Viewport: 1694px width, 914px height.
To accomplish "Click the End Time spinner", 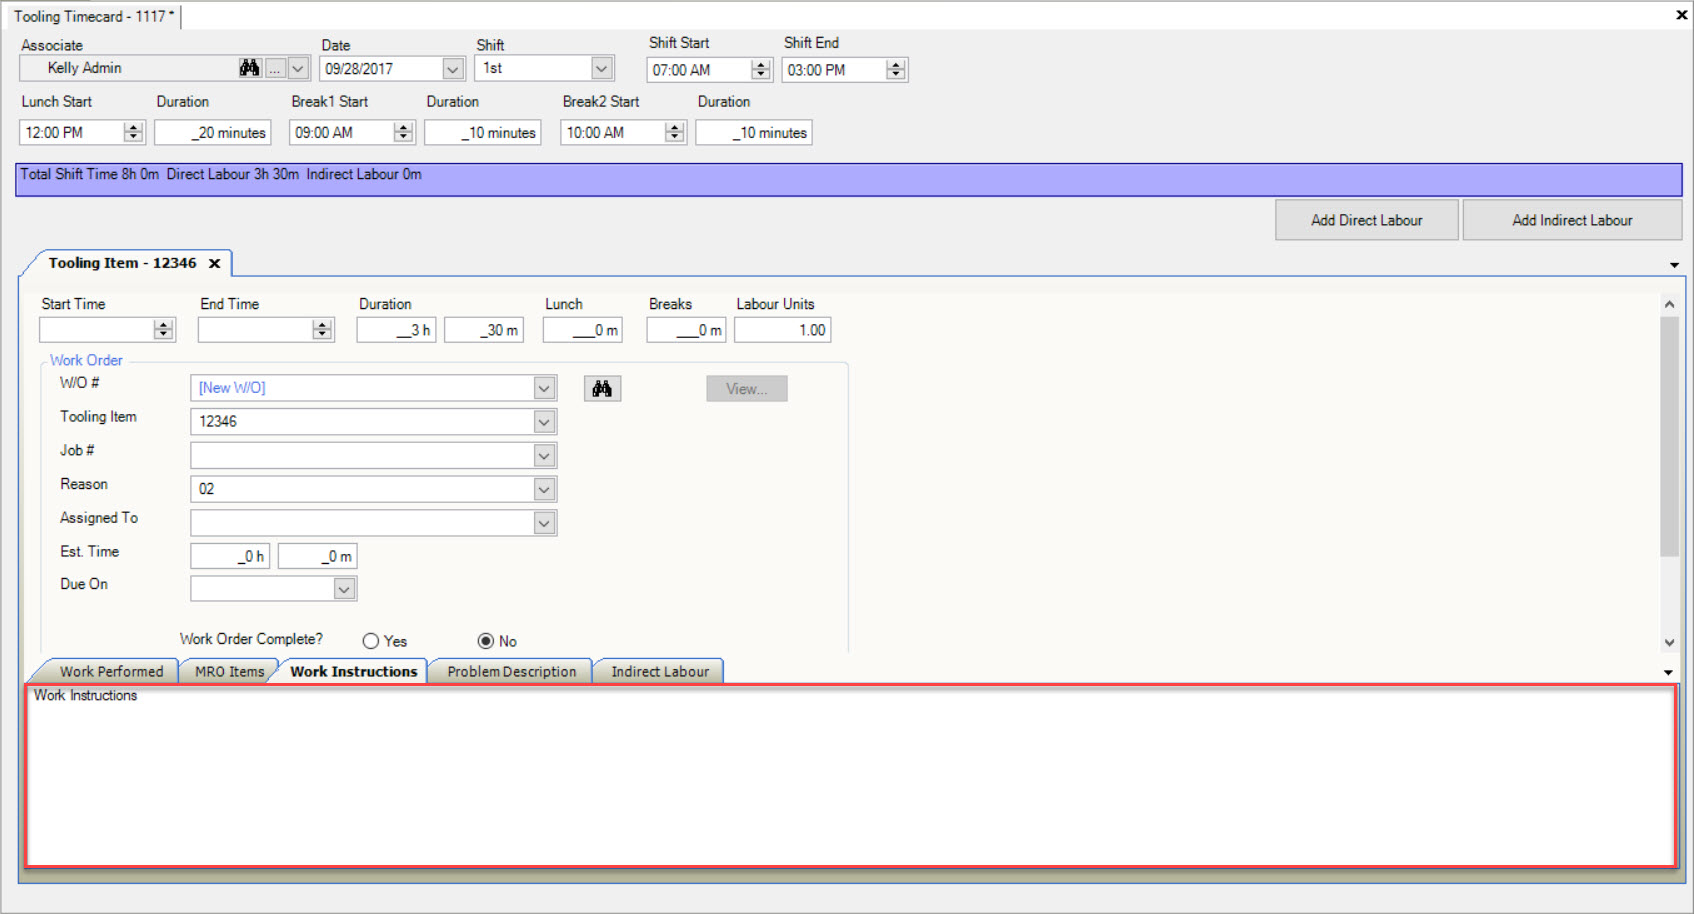I will point(322,330).
